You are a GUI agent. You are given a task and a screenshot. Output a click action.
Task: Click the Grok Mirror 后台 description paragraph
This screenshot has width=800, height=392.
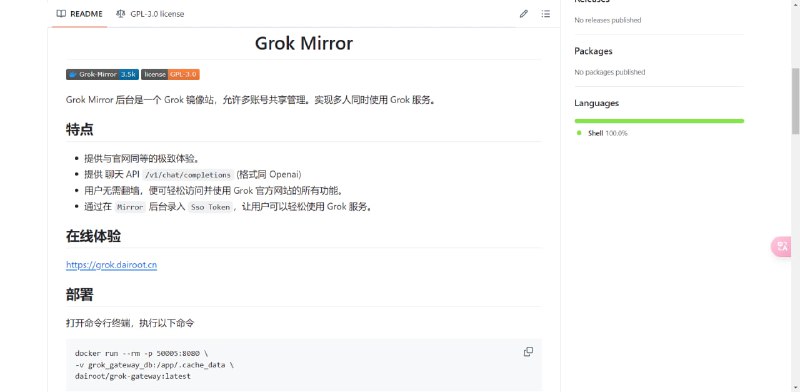tap(252, 100)
